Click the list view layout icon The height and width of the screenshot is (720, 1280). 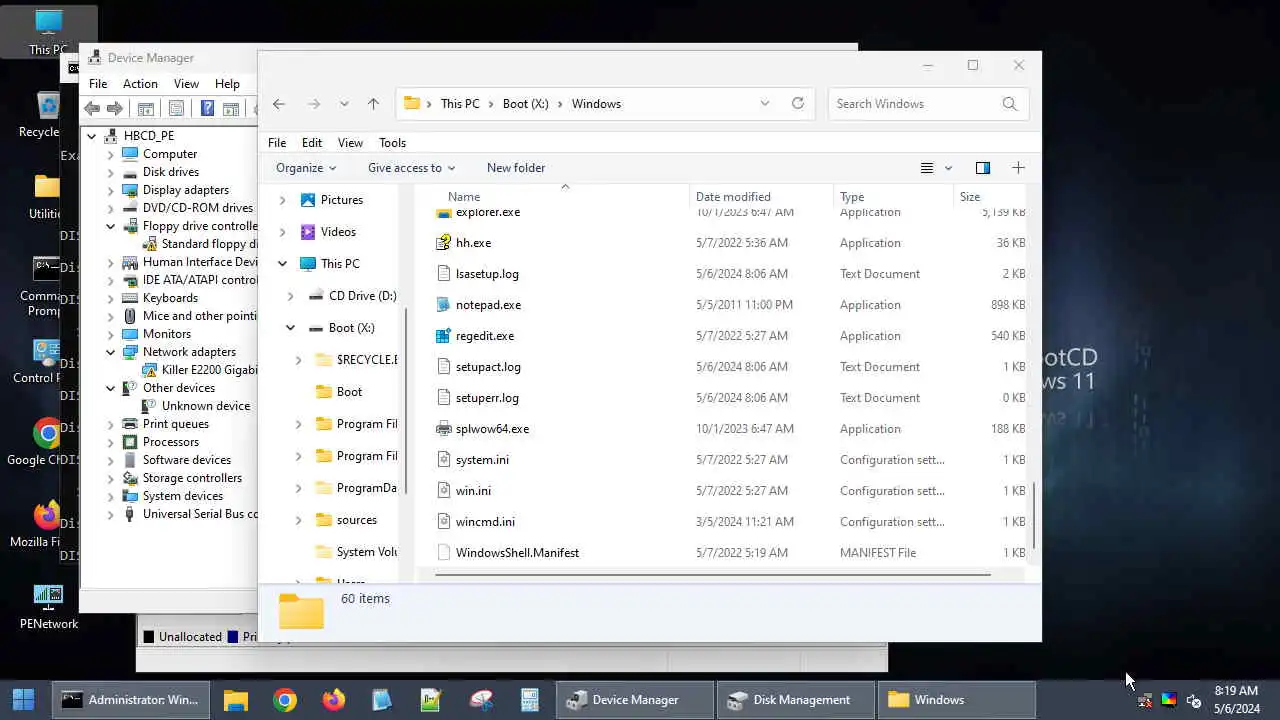(927, 168)
